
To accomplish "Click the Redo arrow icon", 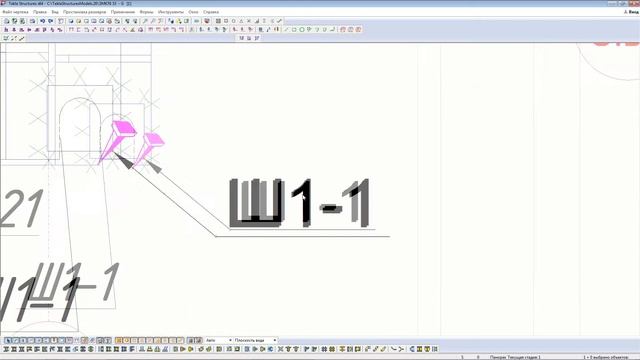I will click(51, 21).
